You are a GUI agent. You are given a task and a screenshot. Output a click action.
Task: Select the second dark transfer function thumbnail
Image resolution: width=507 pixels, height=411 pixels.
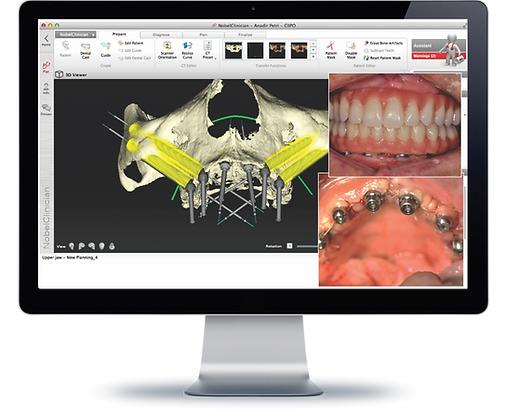(255, 50)
